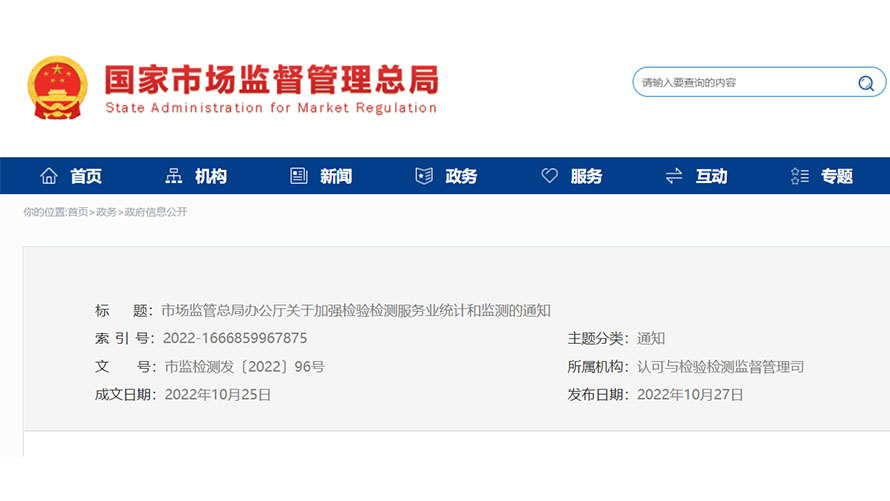Click the heart icon beside 服务
The height and width of the screenshot is (501, 890).
tap(549, 175)
